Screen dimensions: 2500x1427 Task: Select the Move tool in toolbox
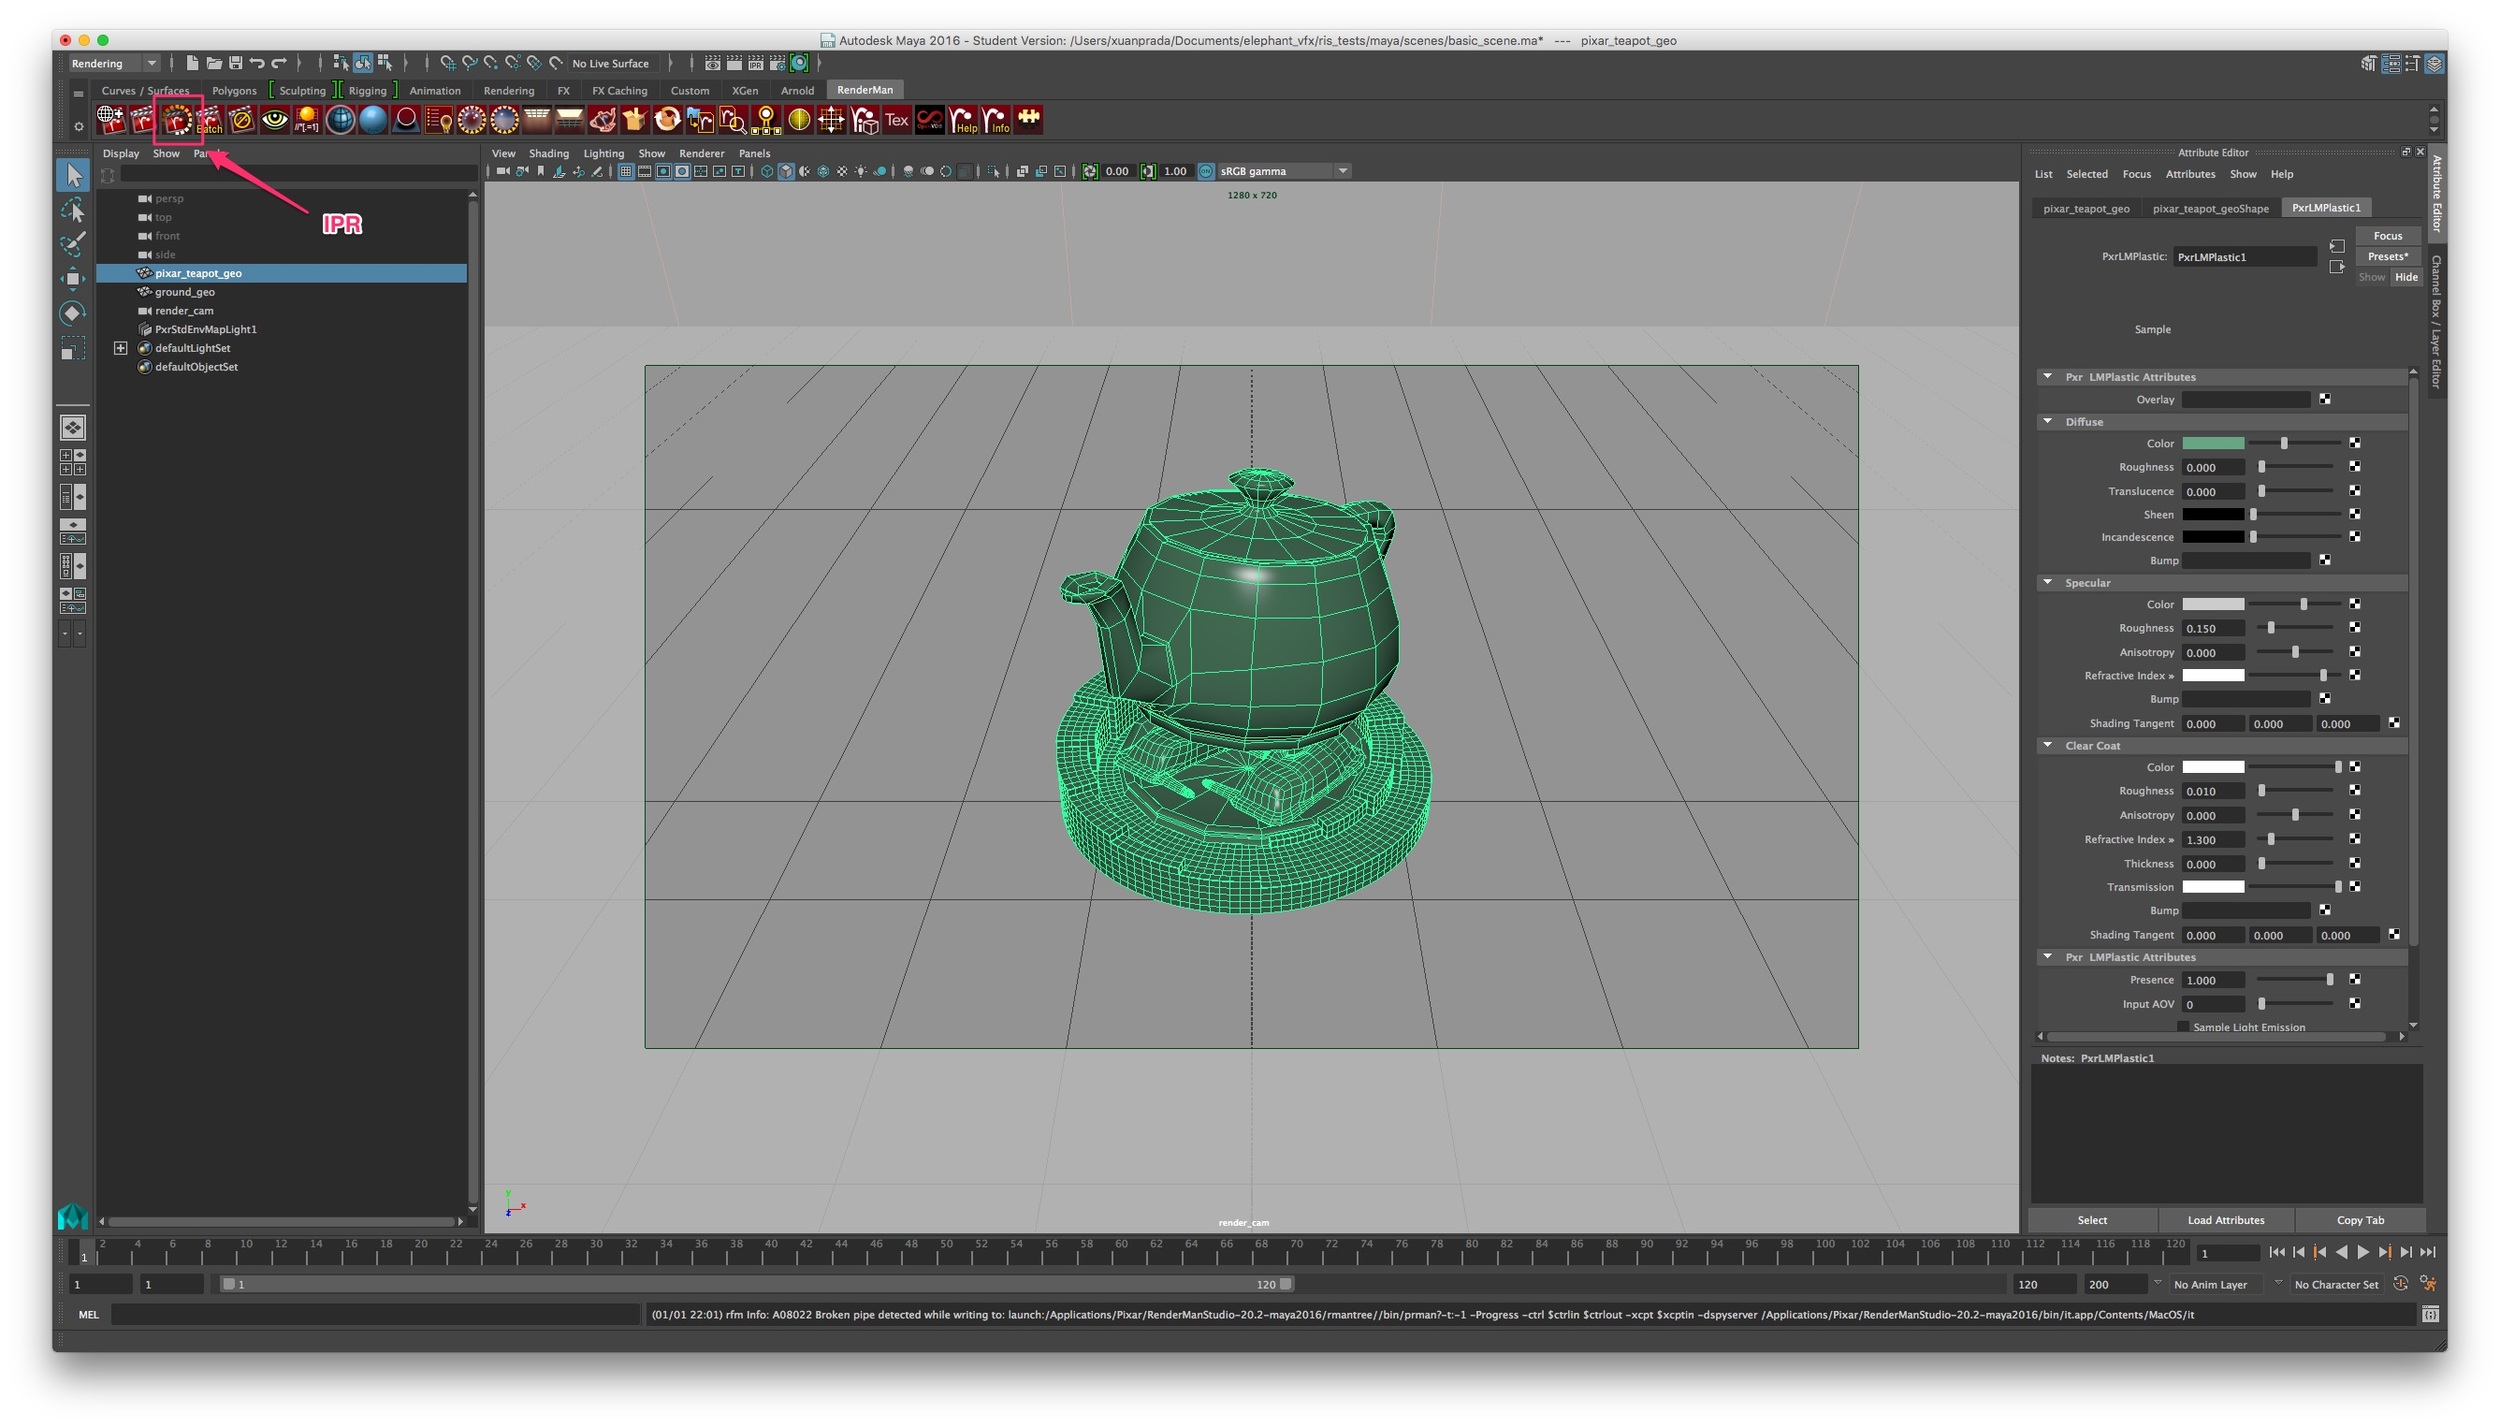click(73, 279)
